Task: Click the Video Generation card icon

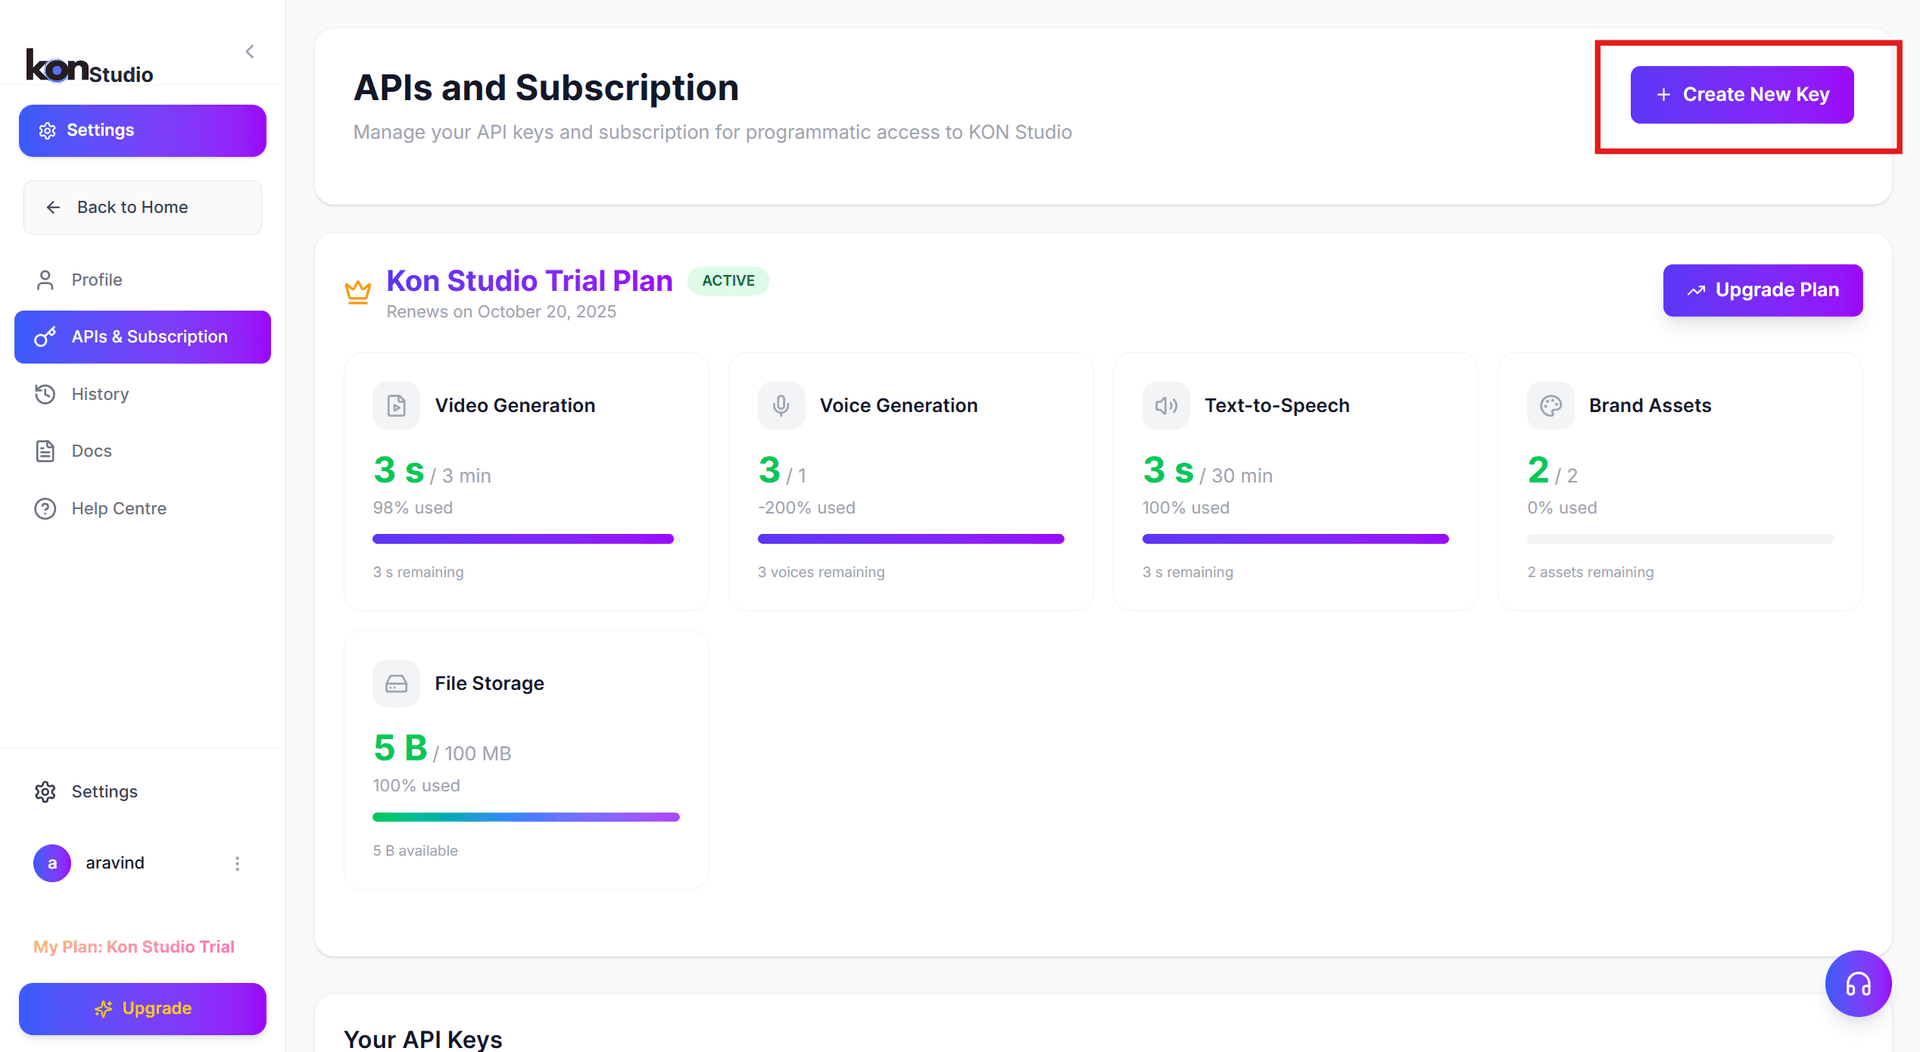Action: coord(396,406)
